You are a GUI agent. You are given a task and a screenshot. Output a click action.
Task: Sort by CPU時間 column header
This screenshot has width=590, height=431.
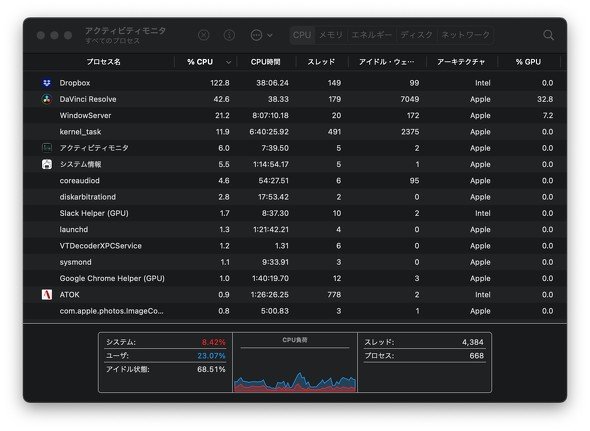pos(266,62)
